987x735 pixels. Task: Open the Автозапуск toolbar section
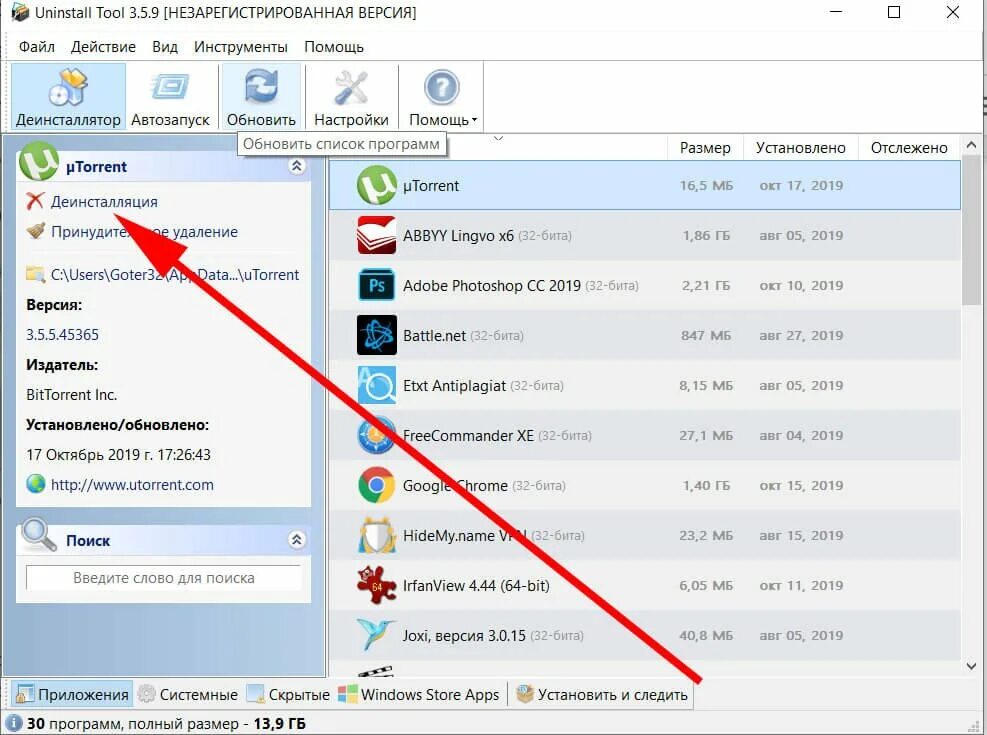tap(170, 96)
